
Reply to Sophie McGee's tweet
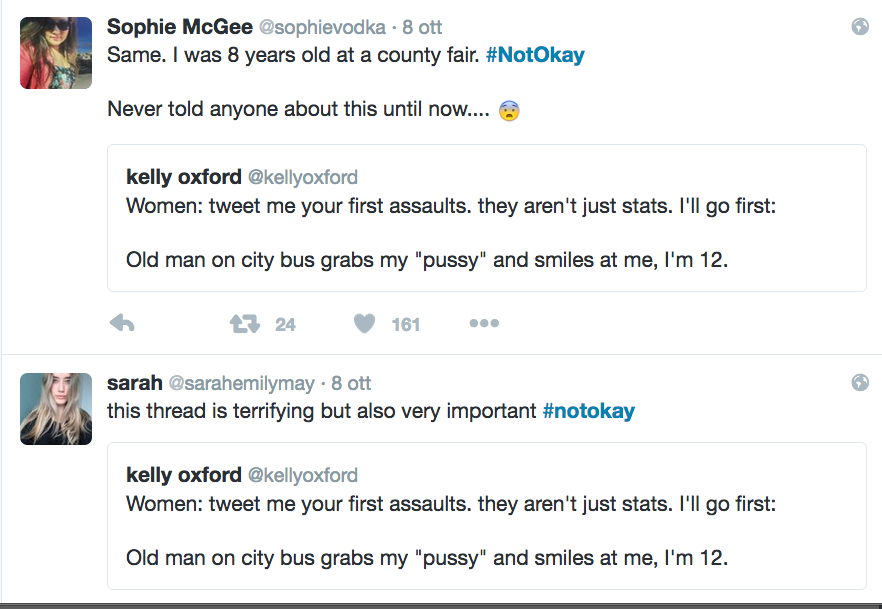pos(122,324)
